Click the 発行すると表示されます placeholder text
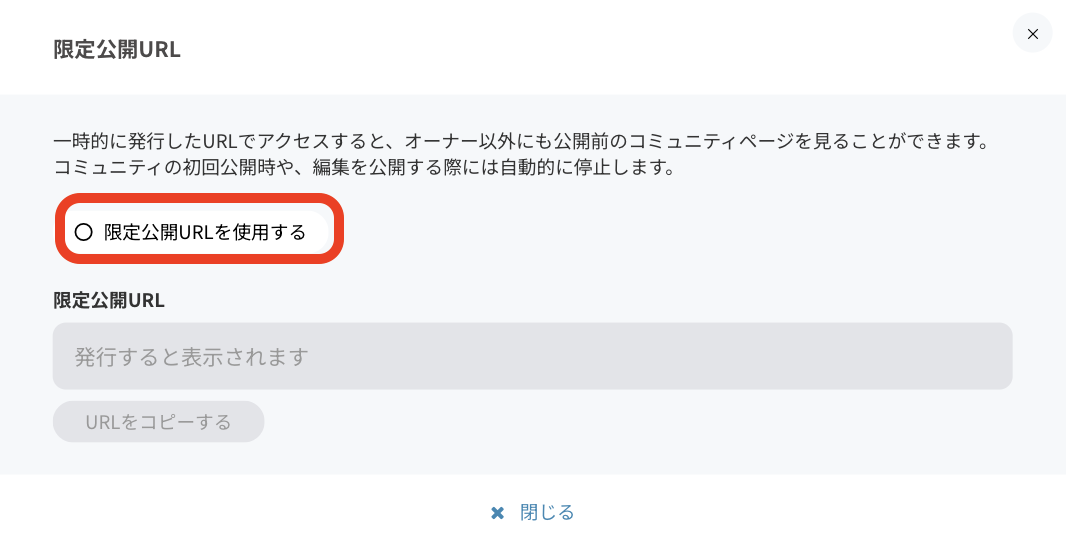Screen dimensions: 1066x538 [191, 357]
